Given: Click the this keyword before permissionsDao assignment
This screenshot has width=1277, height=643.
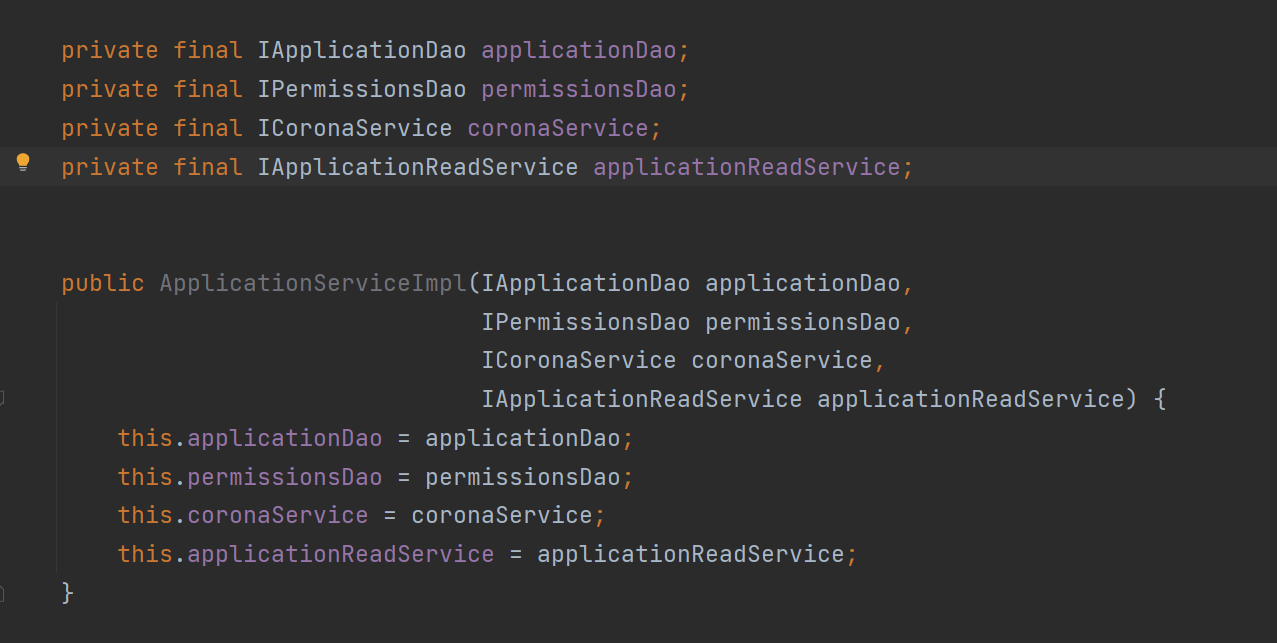Looking at the screenshot, I should [x=144, y=477].
